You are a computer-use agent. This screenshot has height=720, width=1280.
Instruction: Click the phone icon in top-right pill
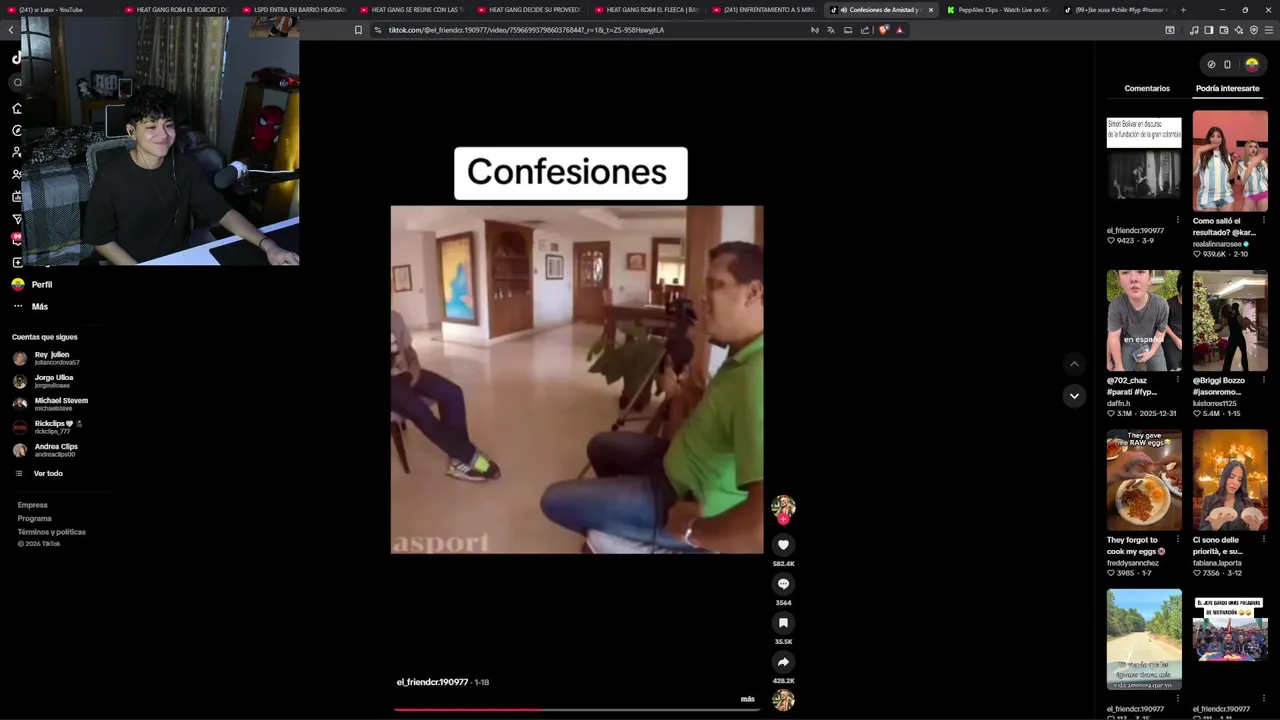pyautogui.click(x=1227, y=64)
